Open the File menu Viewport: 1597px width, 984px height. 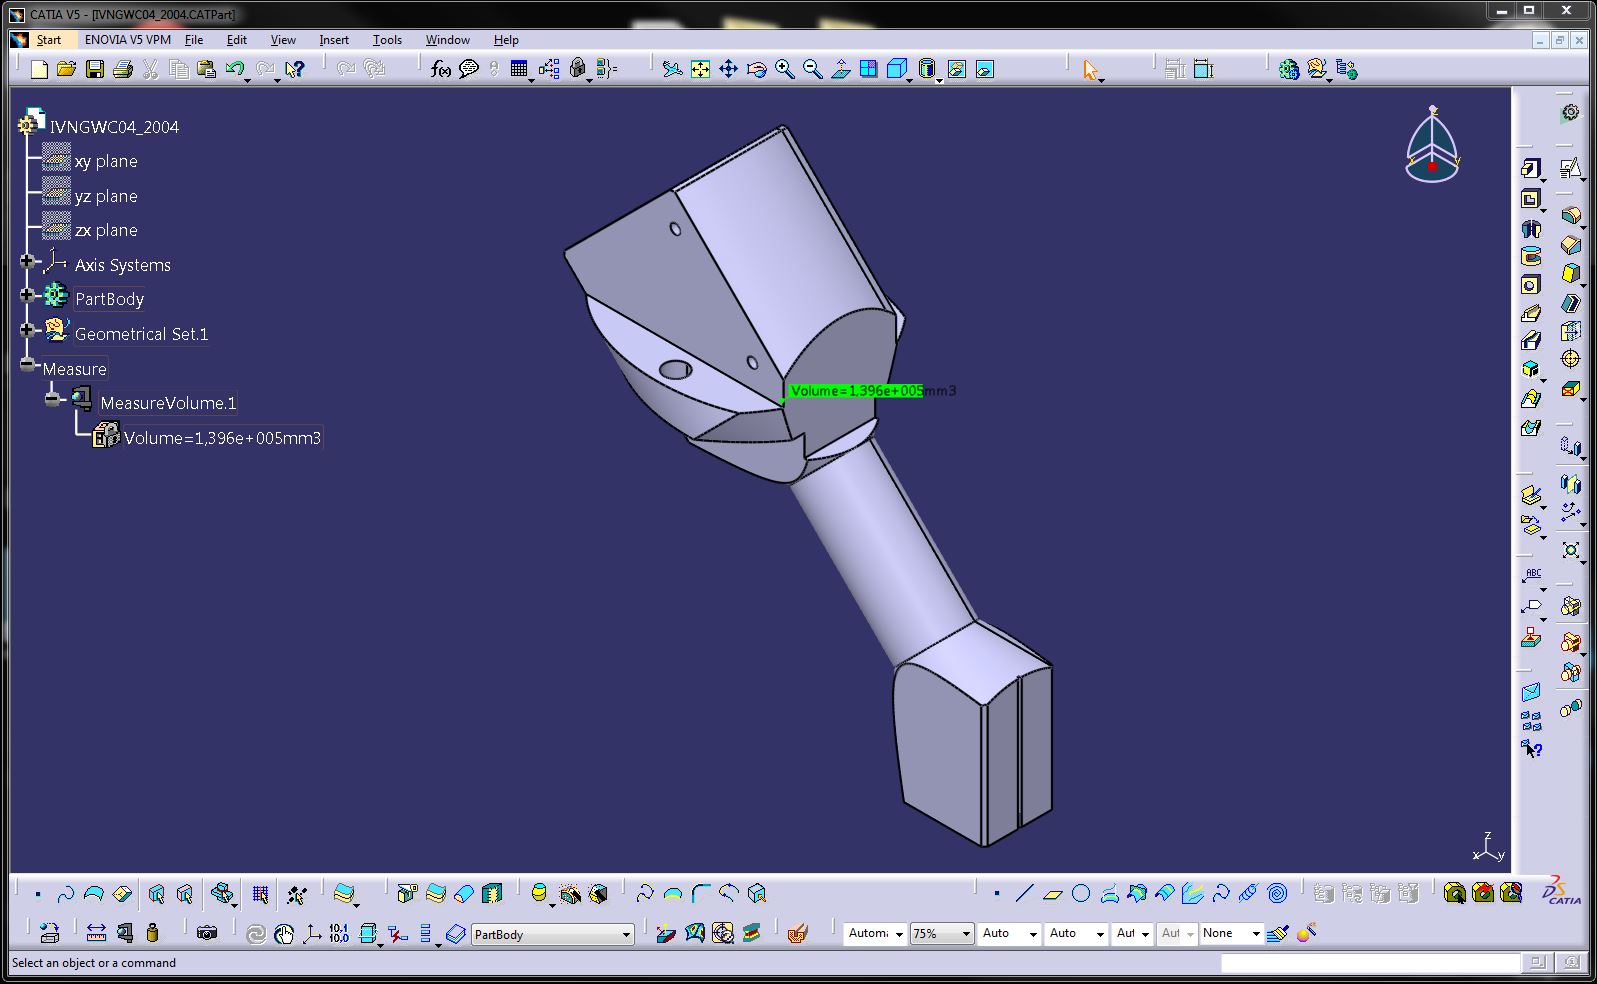click(x=194, y=40)
